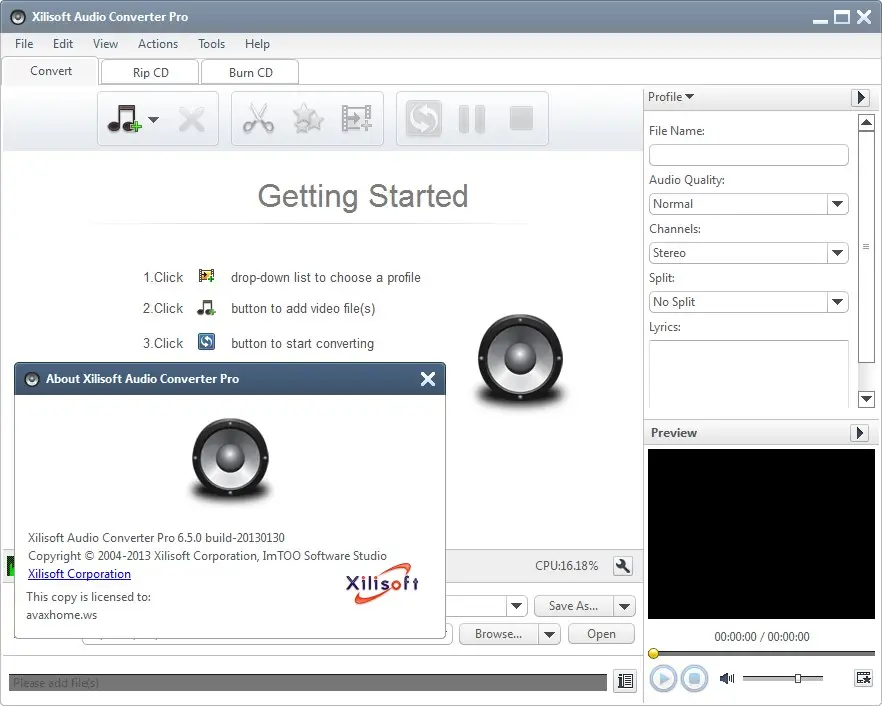The width and height of the screenshot is (882, 706).
Task: Click the Add Profile filmstrip toolbar icon
Action: point(357,119)
